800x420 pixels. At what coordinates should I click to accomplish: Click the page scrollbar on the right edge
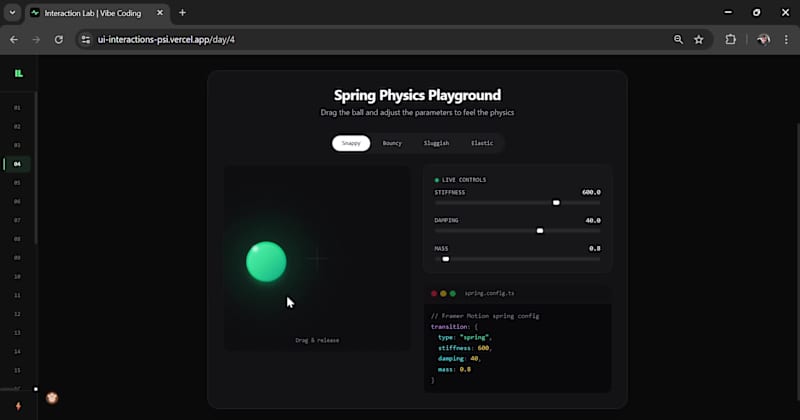tap(797, 260)
